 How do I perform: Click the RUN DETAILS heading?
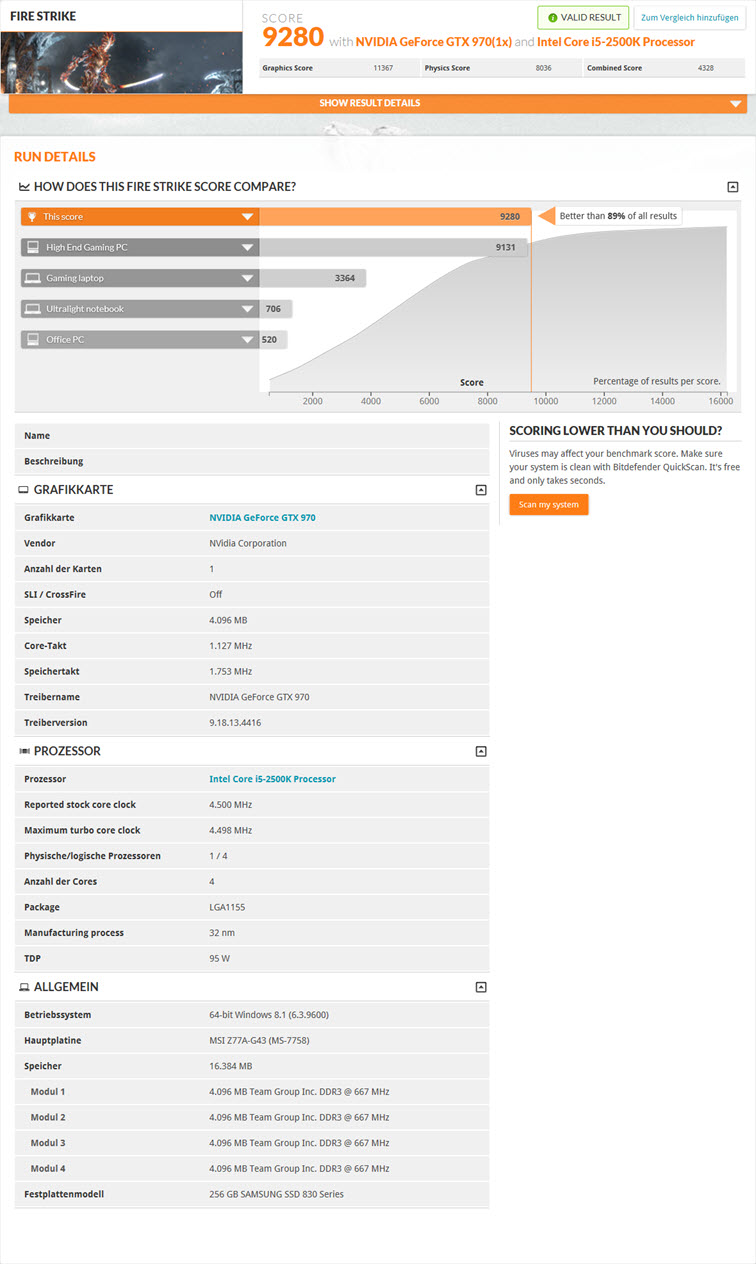click(x=55, y=157)
